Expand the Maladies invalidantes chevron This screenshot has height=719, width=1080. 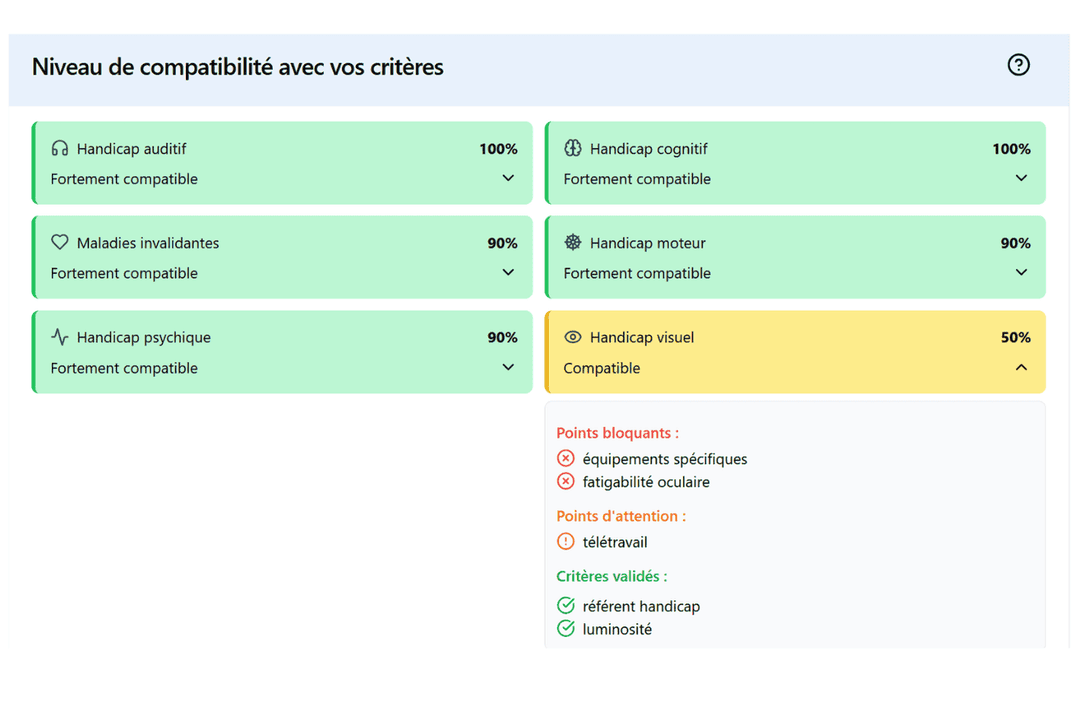[508, 272]
